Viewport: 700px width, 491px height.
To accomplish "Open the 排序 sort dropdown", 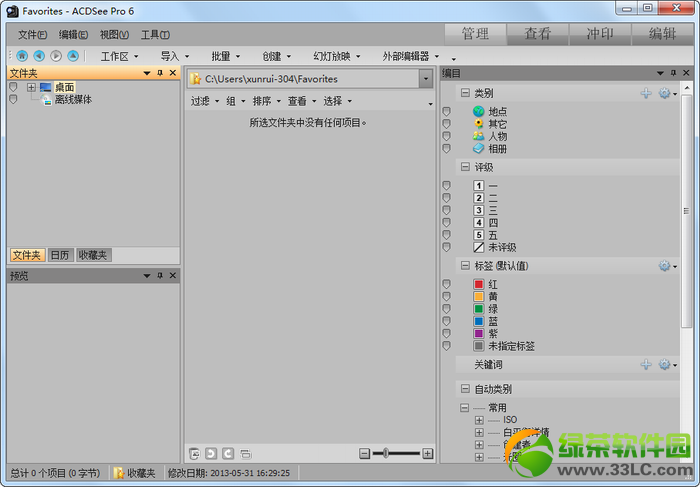I will pyautogui.click(x=267, y=101).
